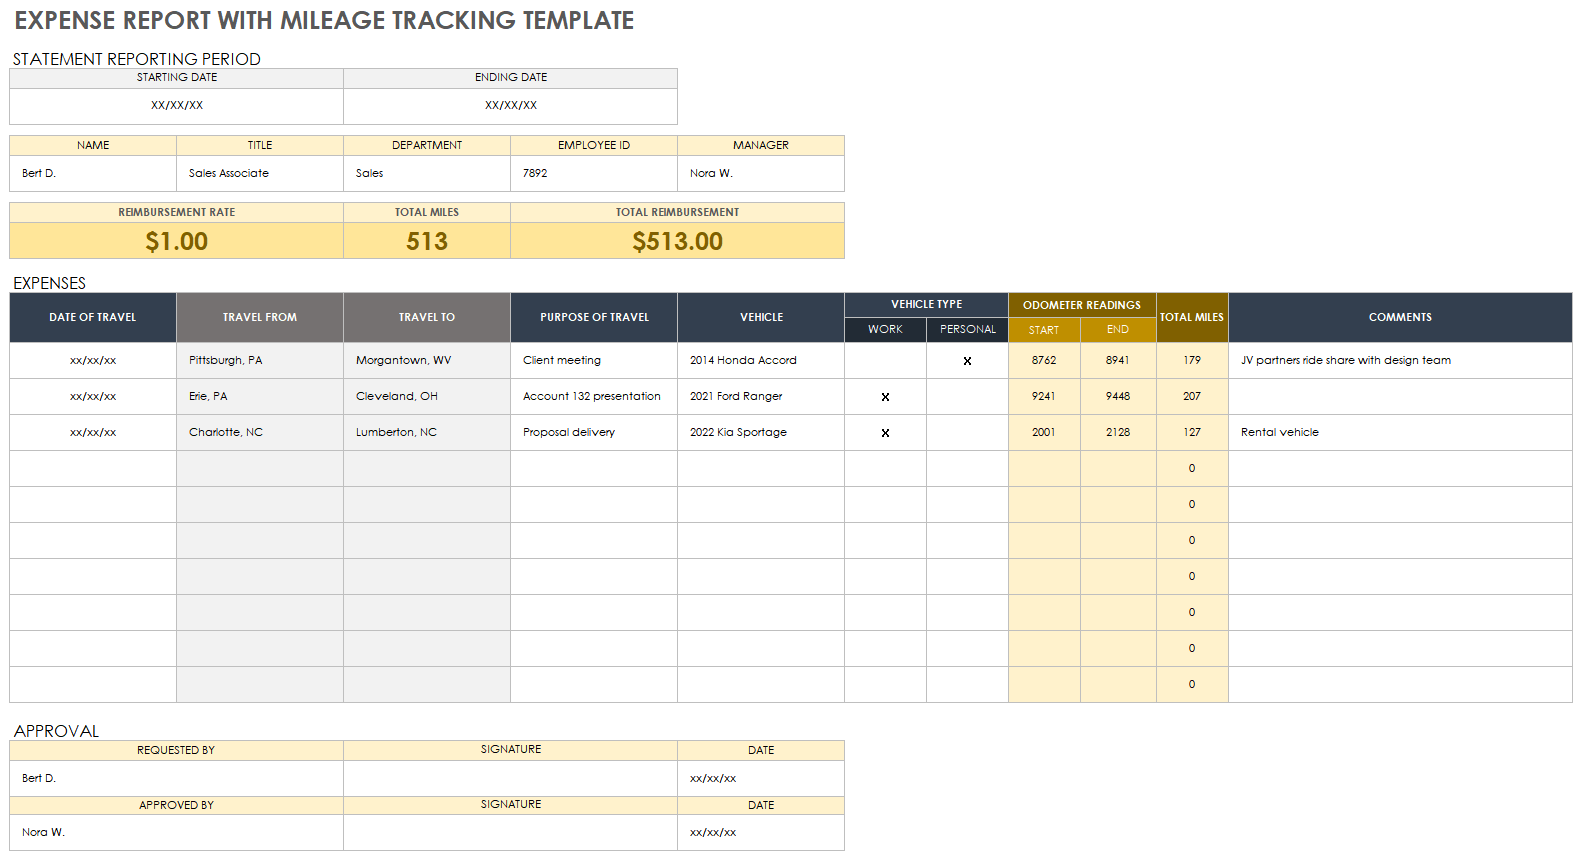1581x857 pixels.
Task: Click the Purpose of Travel column header
Action: tap(594, 317)
